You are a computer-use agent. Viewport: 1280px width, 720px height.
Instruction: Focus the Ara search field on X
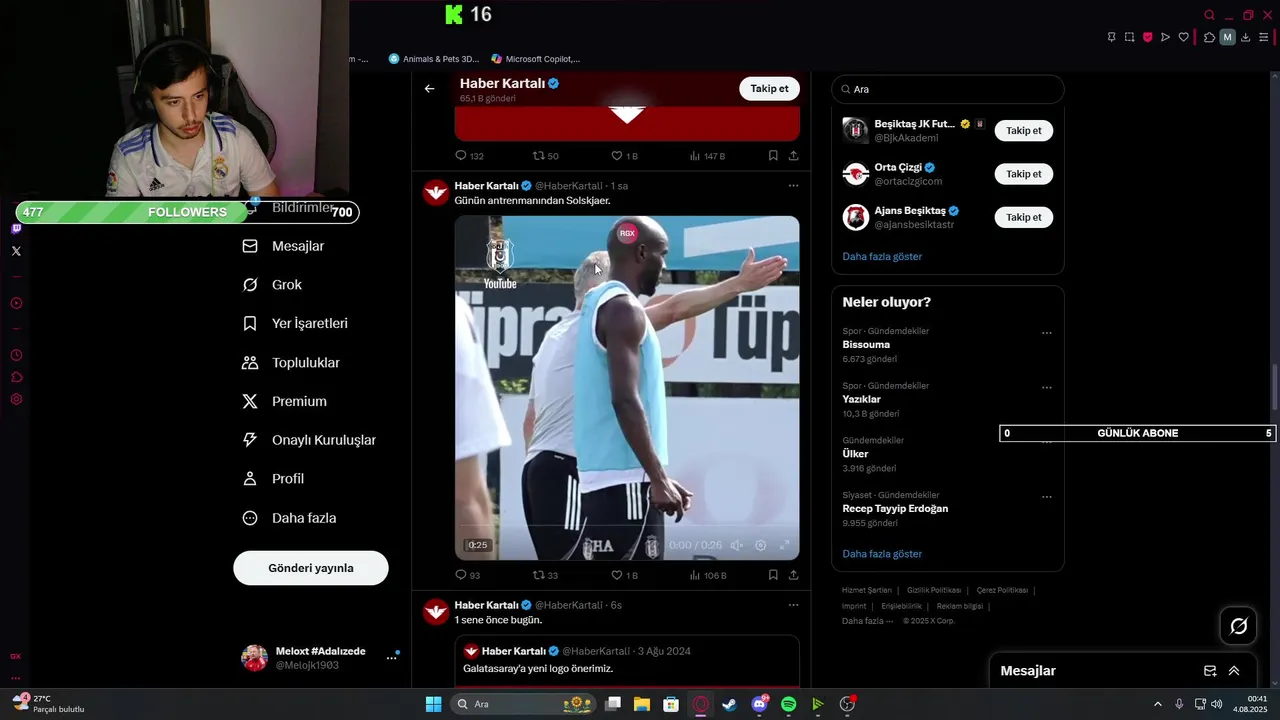click(948, 89)
